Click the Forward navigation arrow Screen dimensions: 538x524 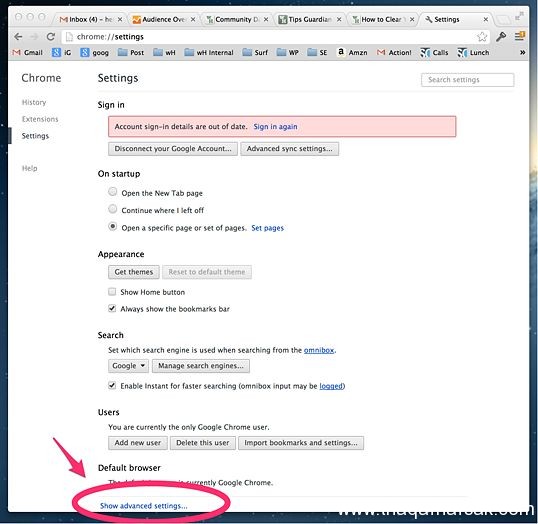coord(34,37)
